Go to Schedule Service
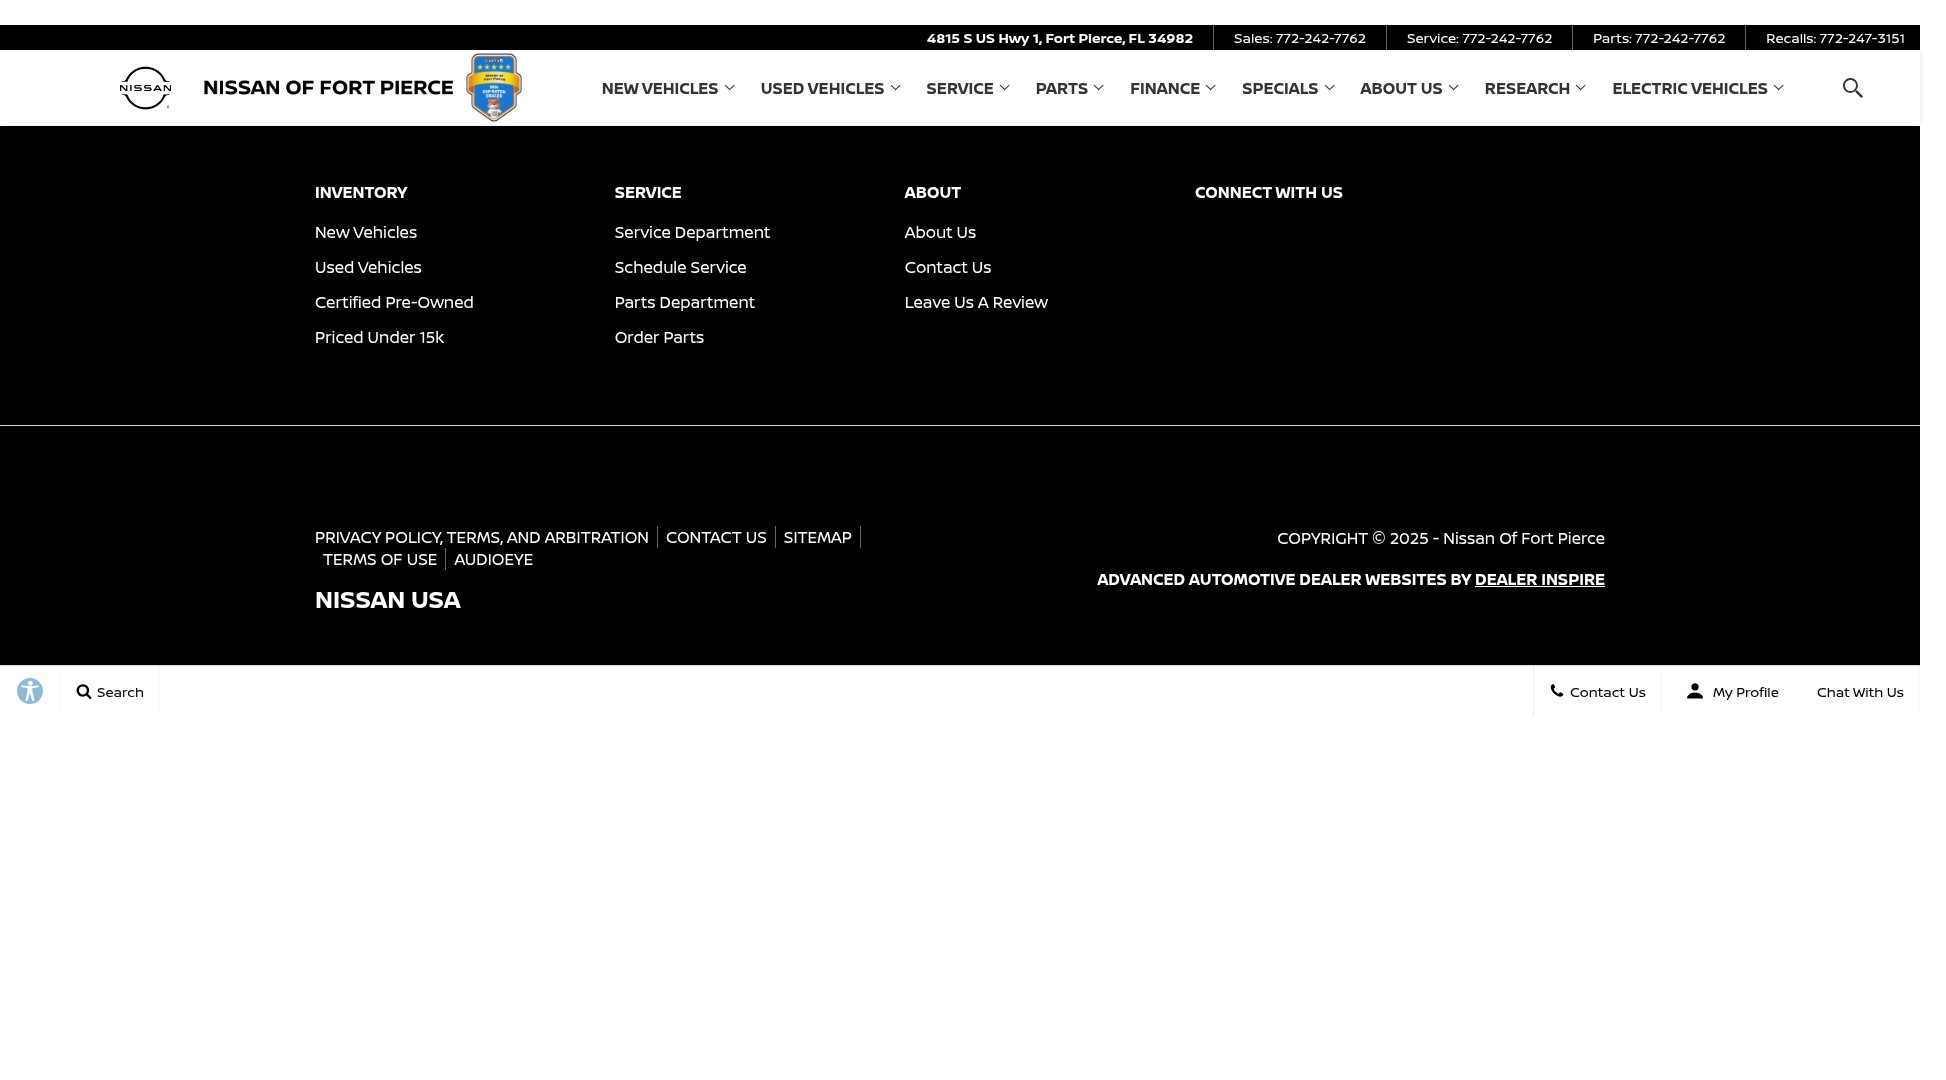 point(680,267)
